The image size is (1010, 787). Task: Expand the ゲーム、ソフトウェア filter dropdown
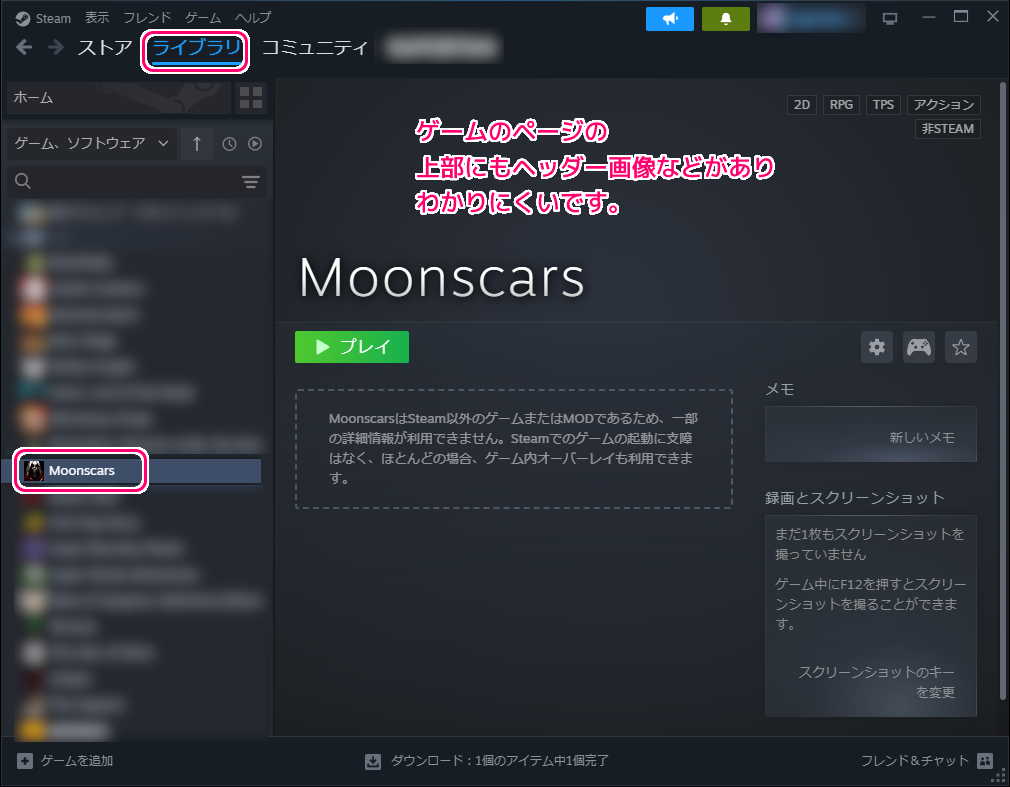tap(91, 143)
